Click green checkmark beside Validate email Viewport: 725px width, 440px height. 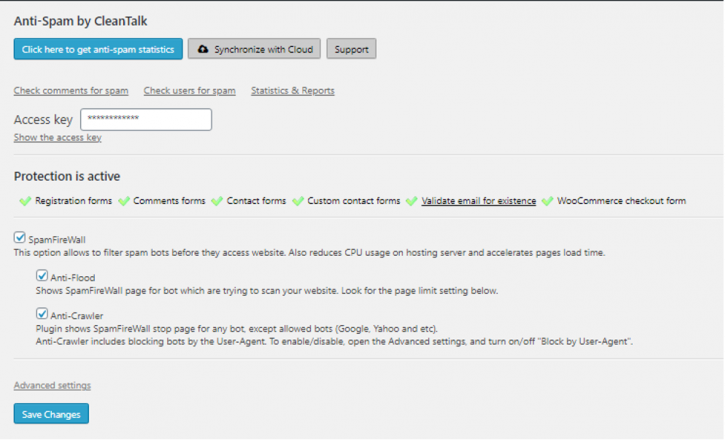[x=412, y=201]
